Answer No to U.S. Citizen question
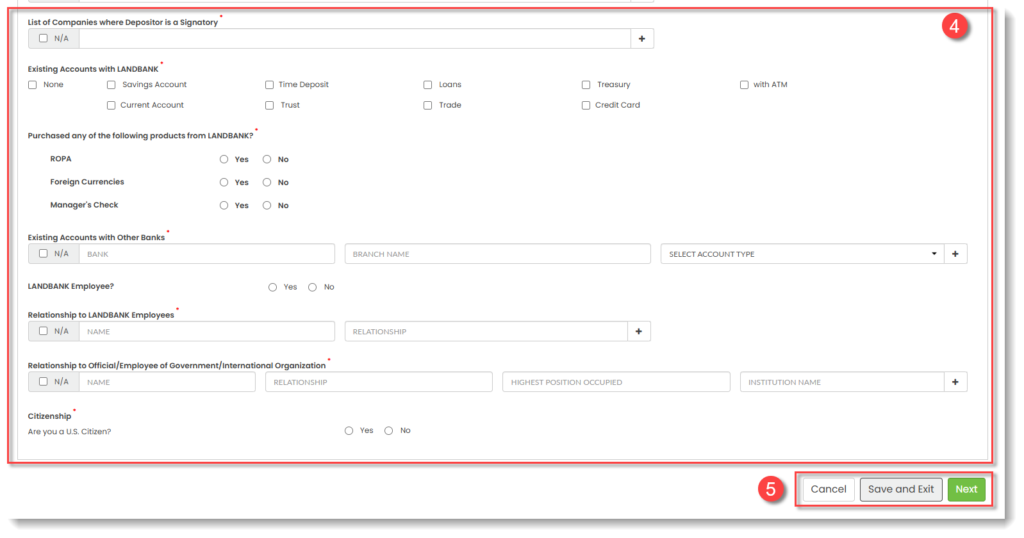Viewport: 1024px width, 538px height. point(389,431)
